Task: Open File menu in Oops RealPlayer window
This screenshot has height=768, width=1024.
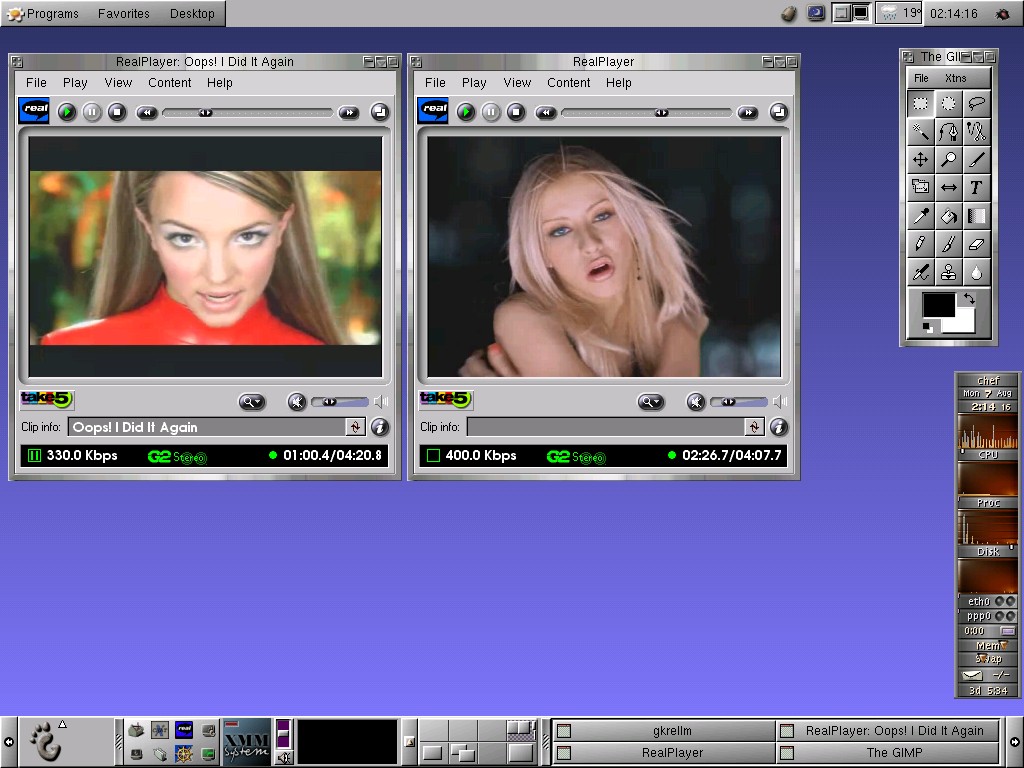Action: [36, 82]
